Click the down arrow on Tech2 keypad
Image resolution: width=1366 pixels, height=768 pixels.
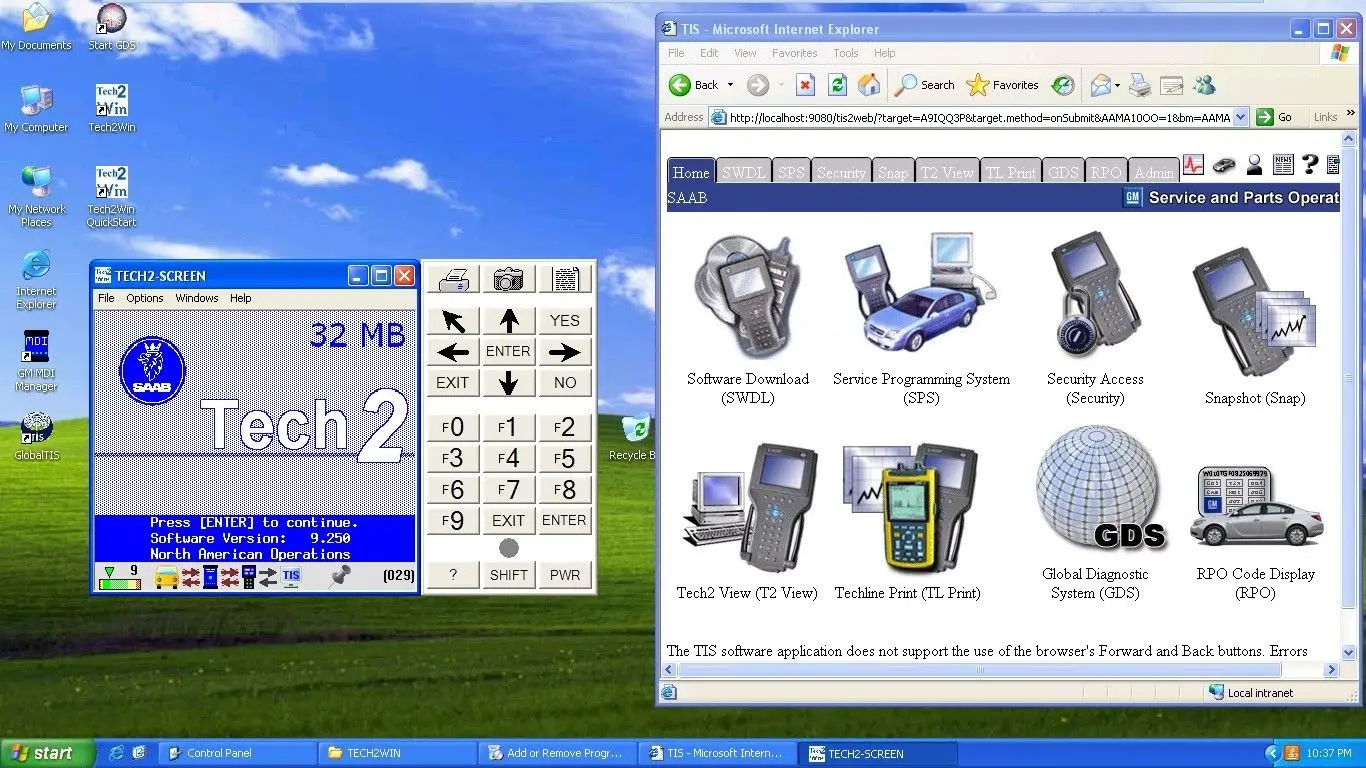tap(508, 382)
